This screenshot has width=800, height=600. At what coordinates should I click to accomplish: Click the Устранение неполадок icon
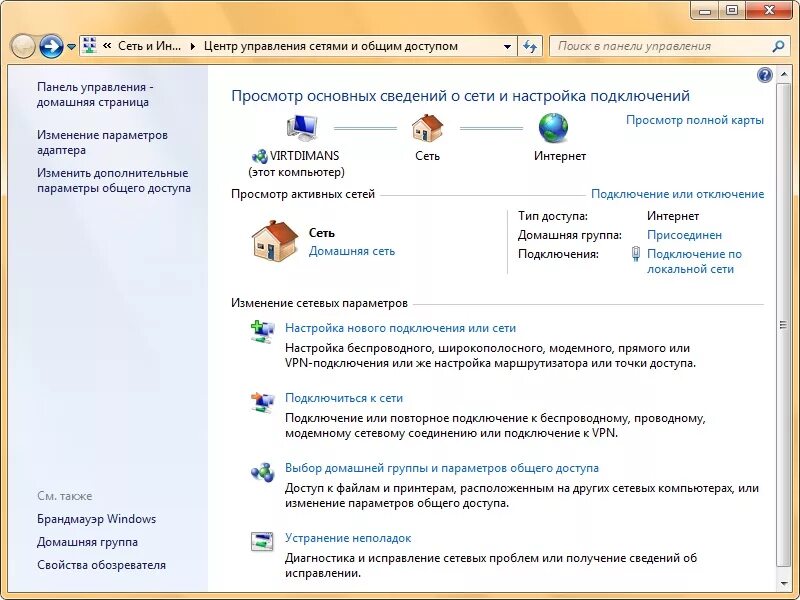pyautogui.click(x=262, y=542)
